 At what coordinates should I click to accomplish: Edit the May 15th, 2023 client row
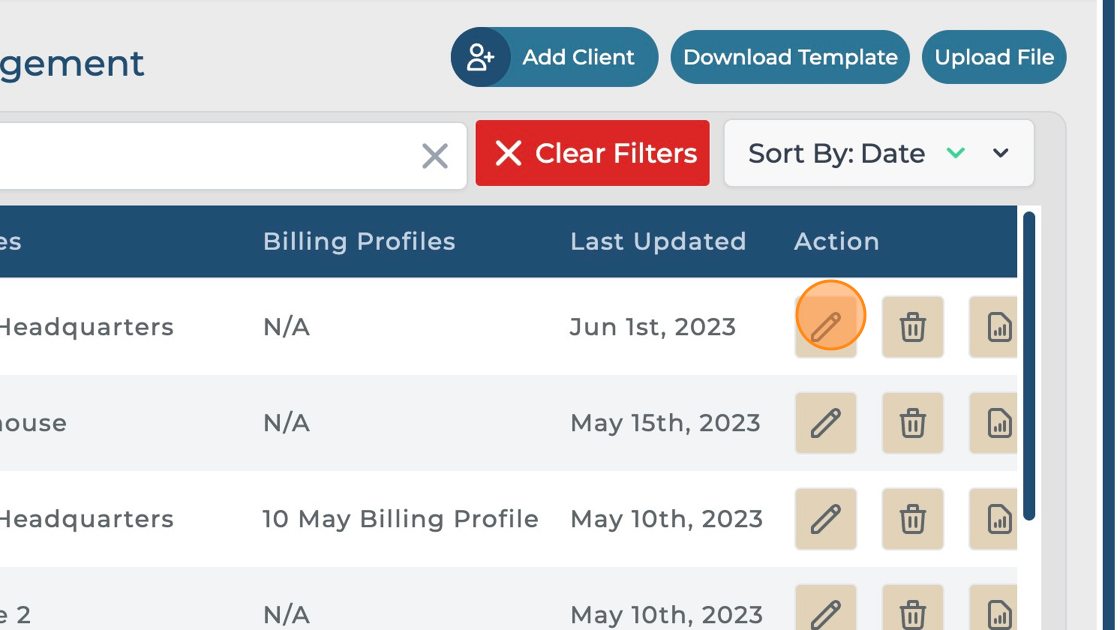[826, 423]
